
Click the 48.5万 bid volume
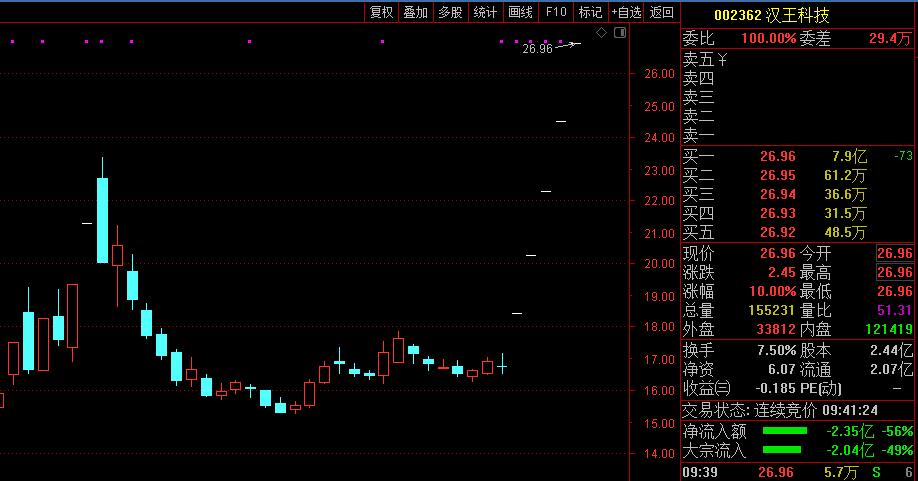[845, 232]
